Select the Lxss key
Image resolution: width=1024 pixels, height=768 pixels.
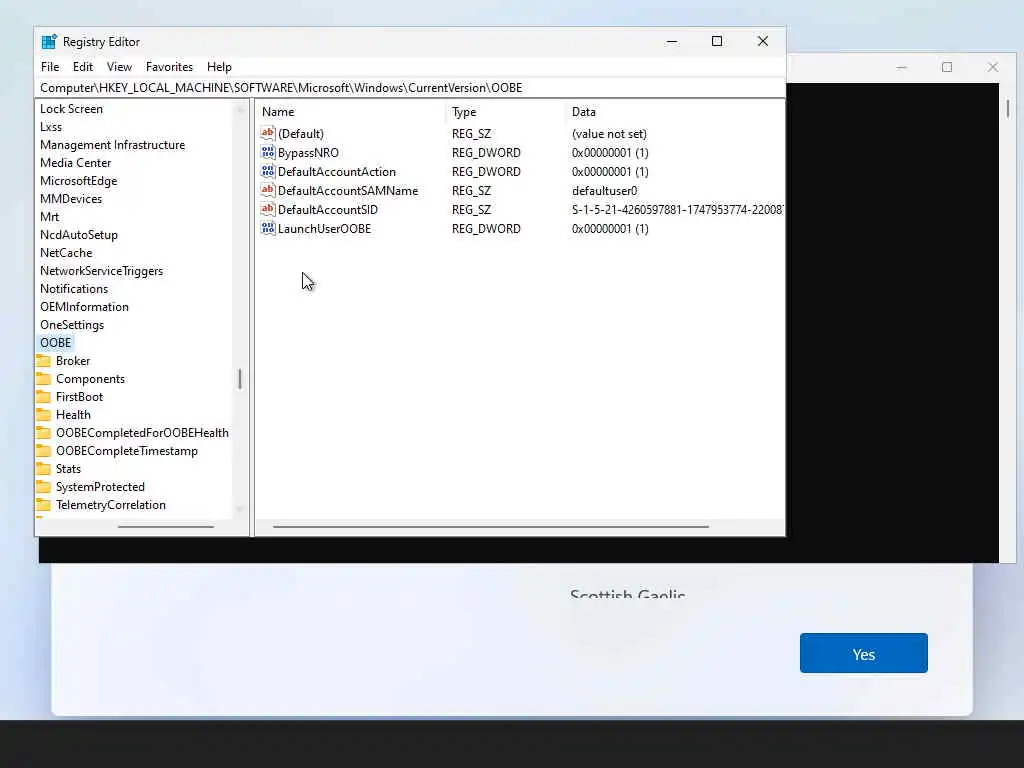(51, 127)
